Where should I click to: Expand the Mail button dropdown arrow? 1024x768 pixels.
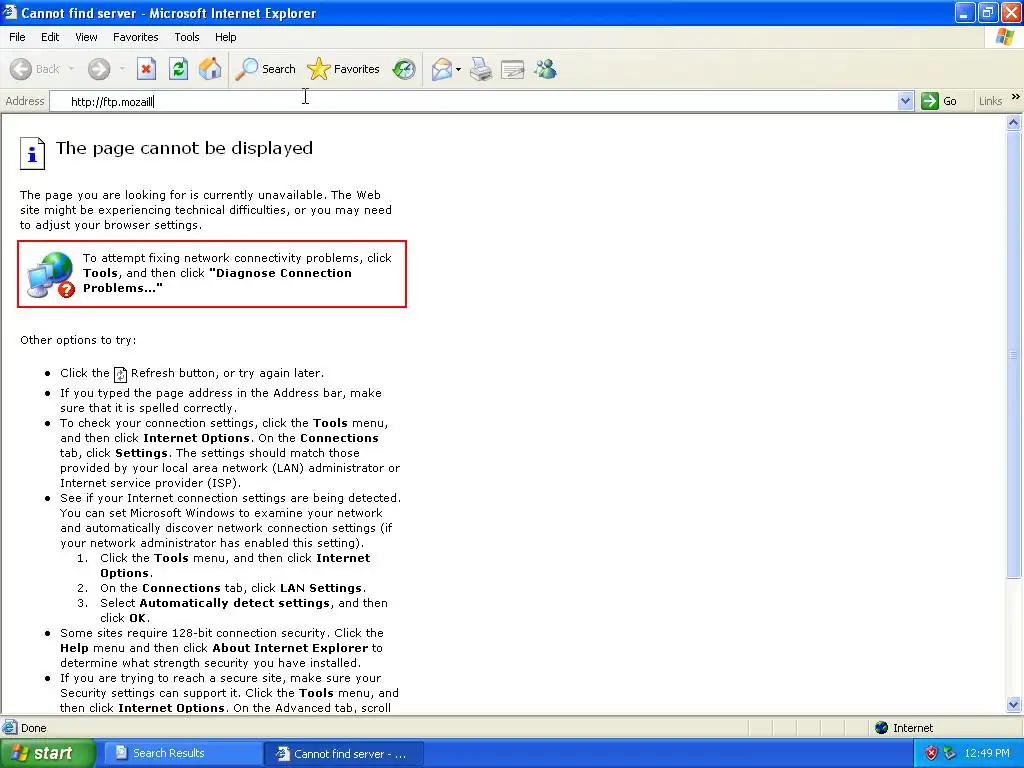458,69
